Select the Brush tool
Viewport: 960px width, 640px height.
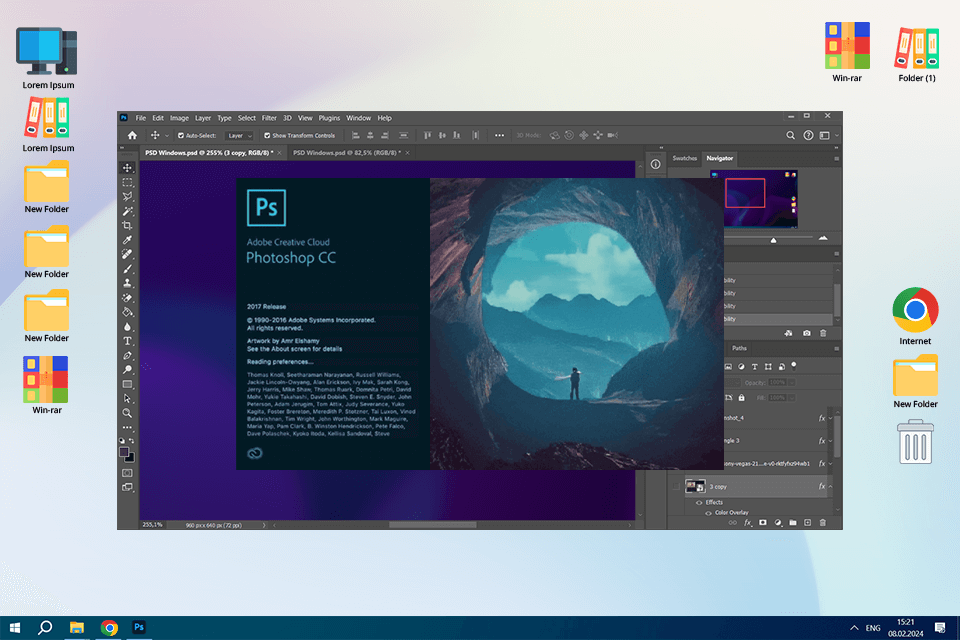(x=127, y=269)
